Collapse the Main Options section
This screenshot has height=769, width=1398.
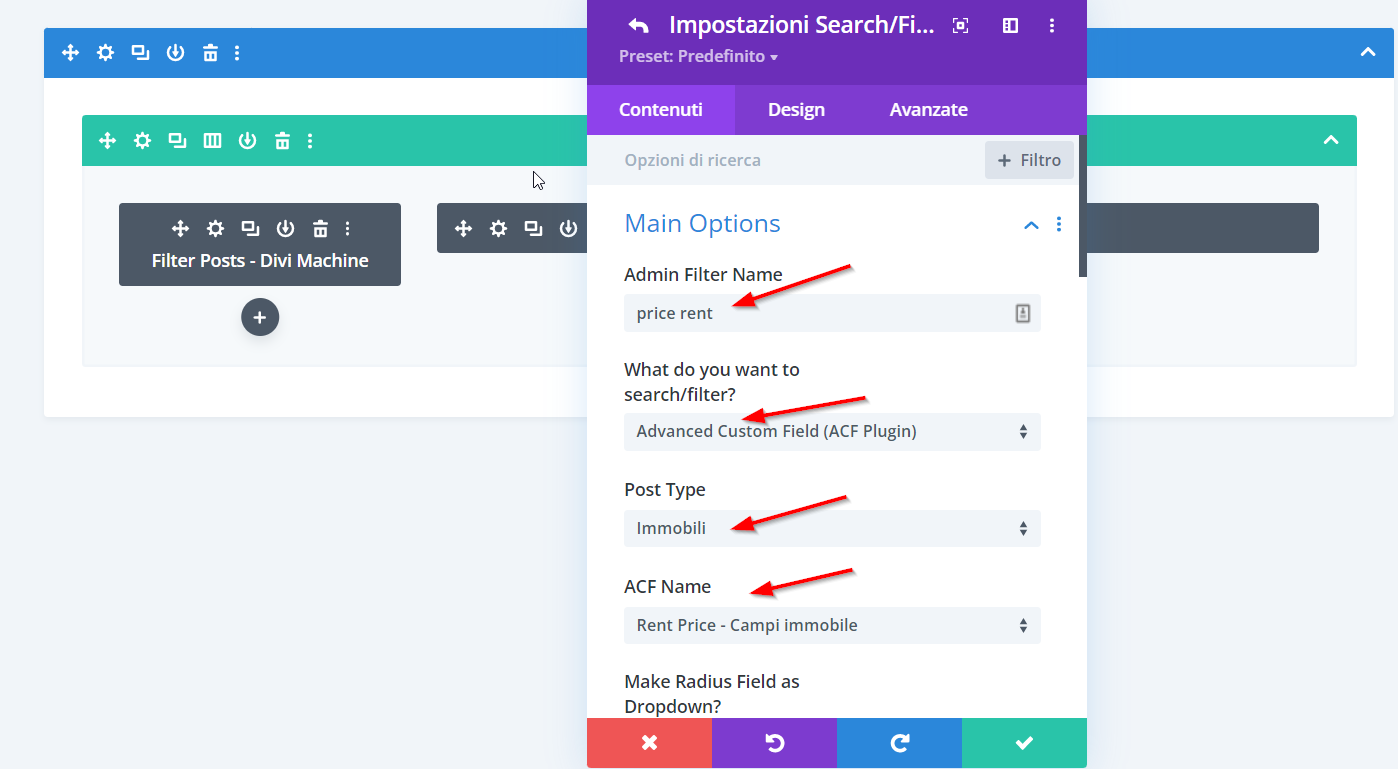tap(1031, 225)
